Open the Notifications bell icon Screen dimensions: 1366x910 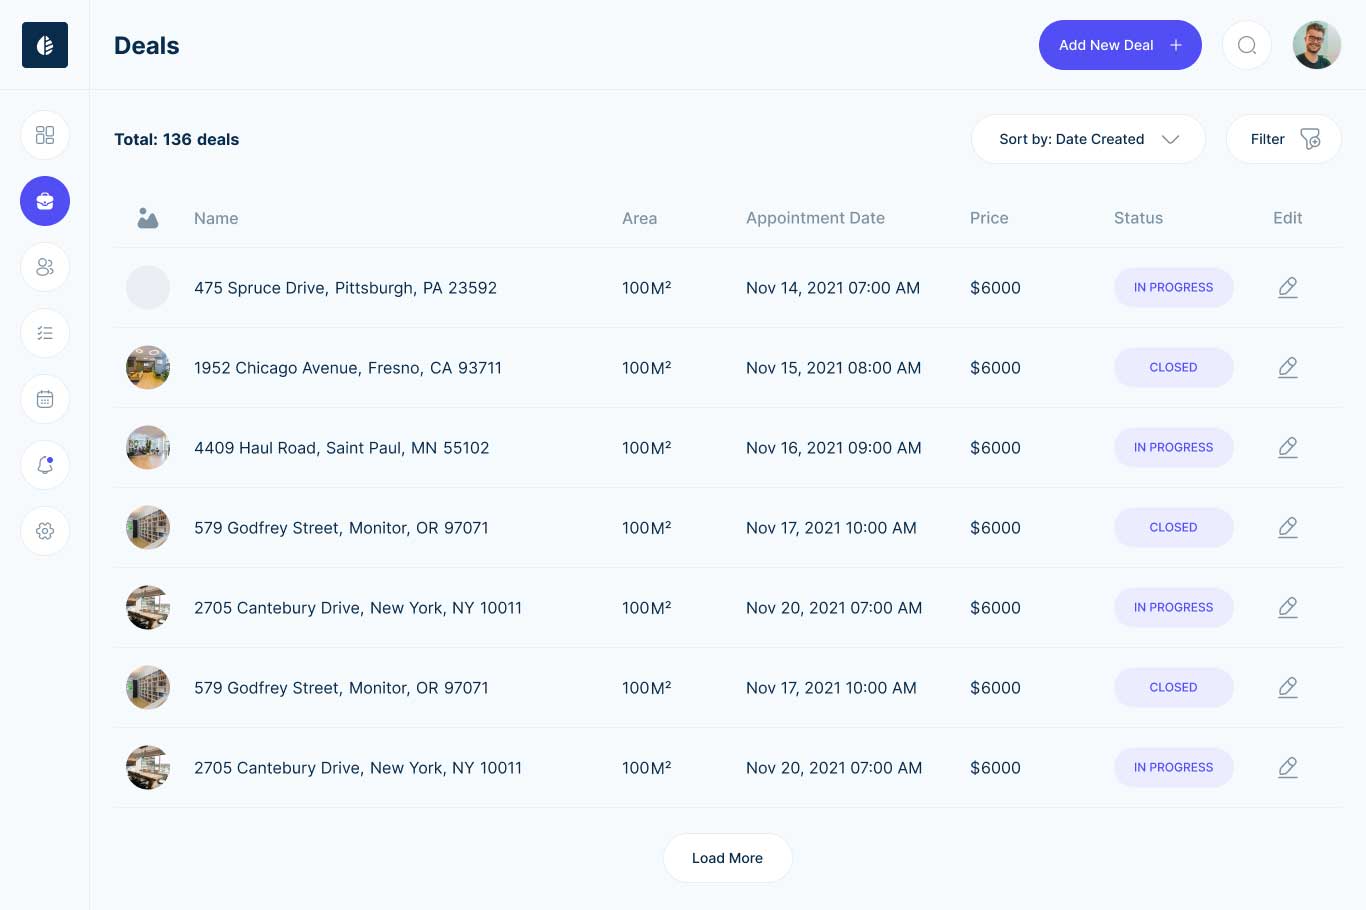(45, 465)
